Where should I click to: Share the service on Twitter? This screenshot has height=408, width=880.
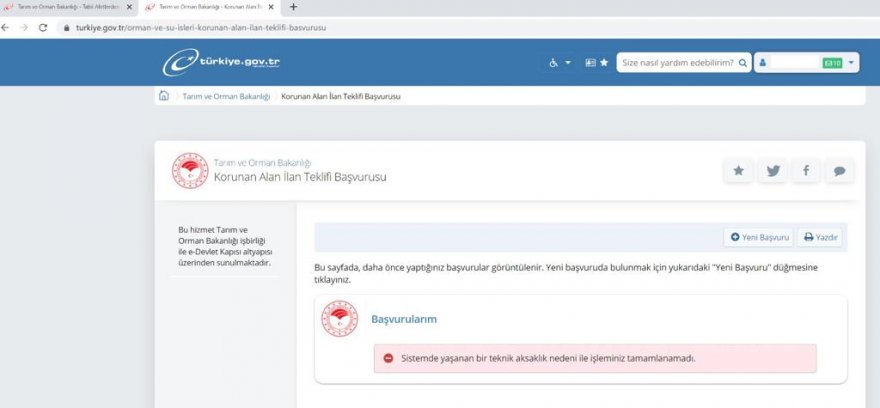pos(772,171)
